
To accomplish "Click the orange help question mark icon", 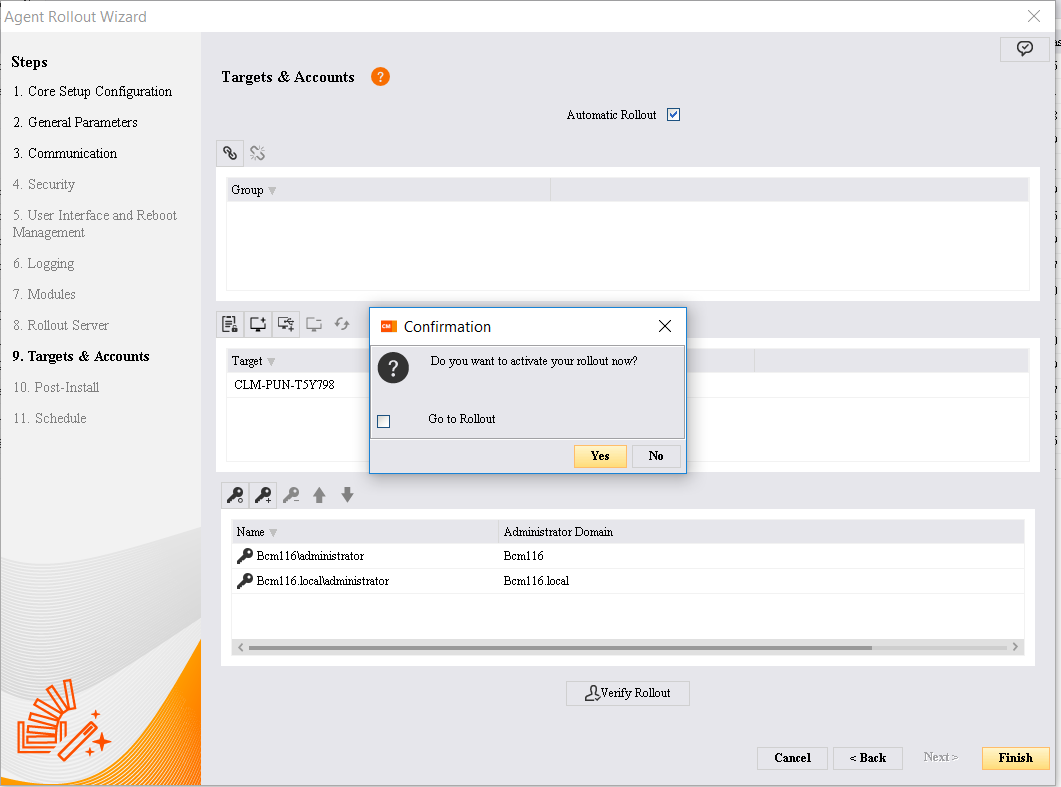I will click(380, 77).
